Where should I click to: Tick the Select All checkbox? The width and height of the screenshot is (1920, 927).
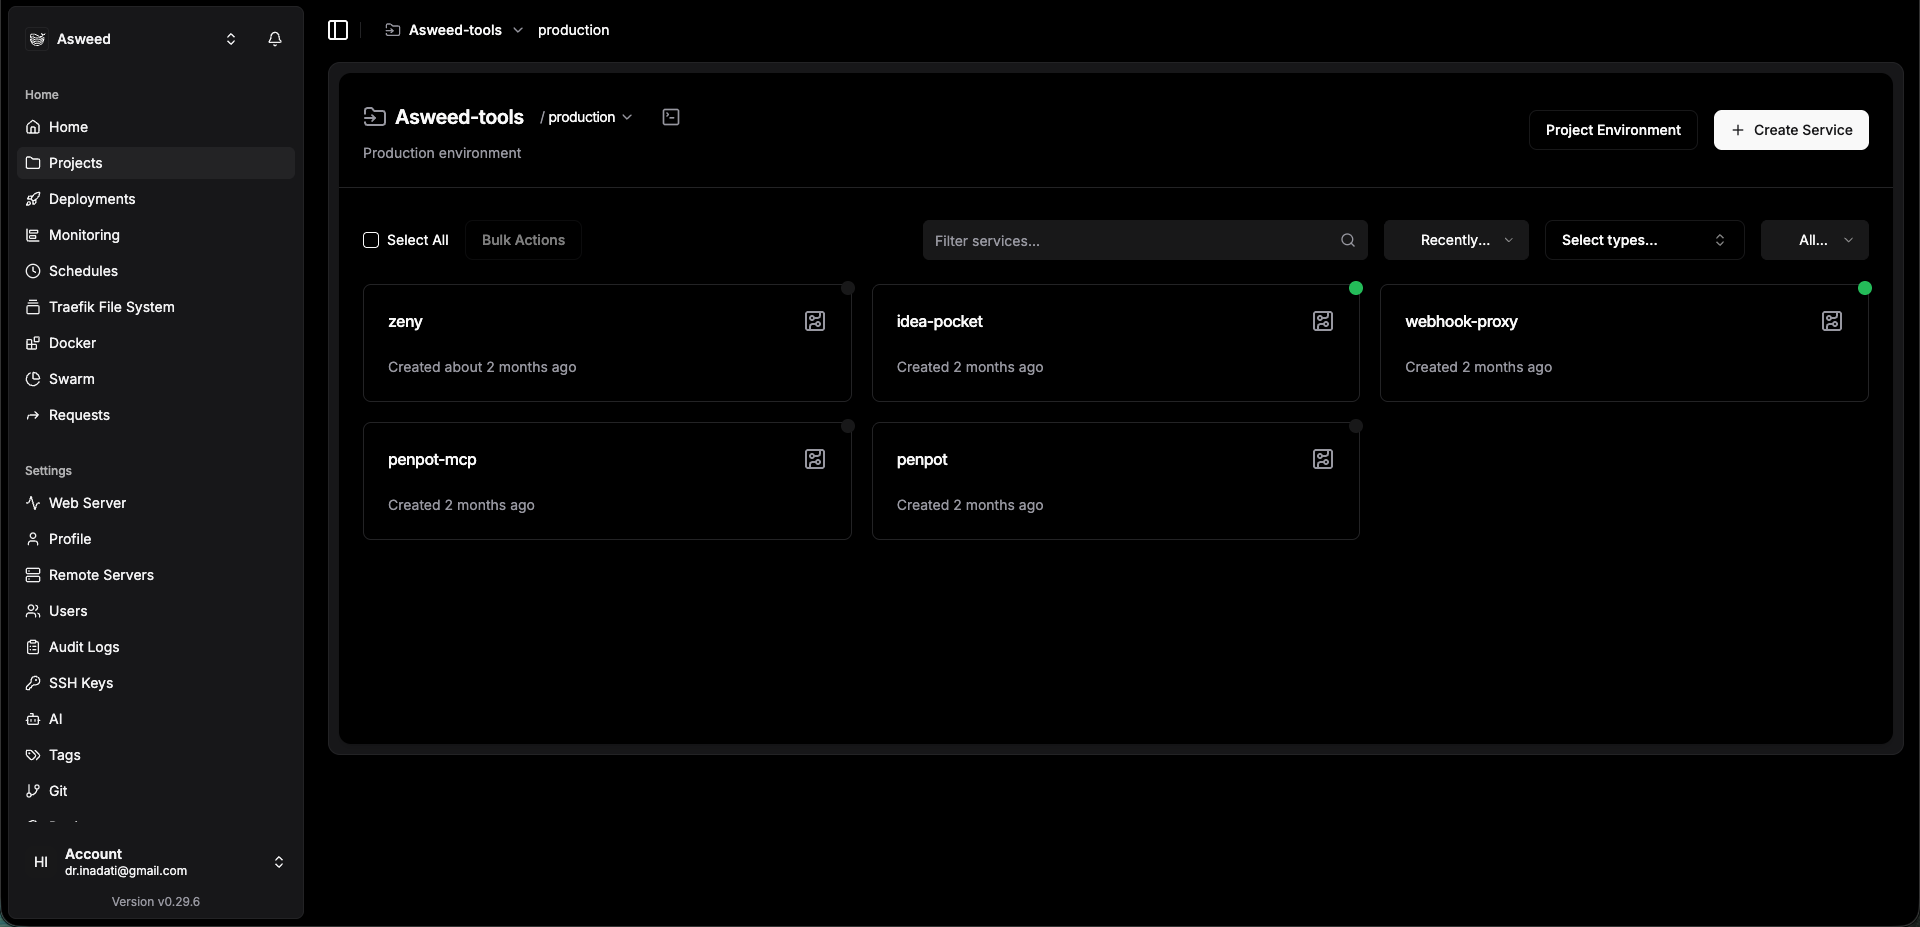click(371, 240)
